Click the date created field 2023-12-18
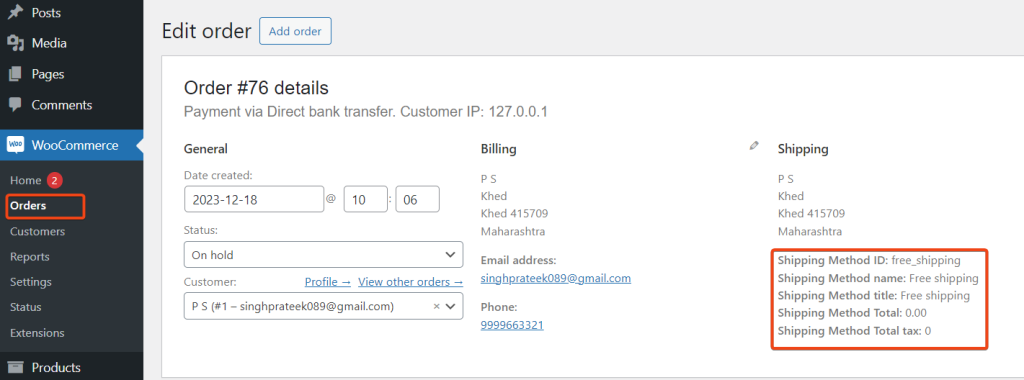 pyautogui.click(x=254, y=199)
